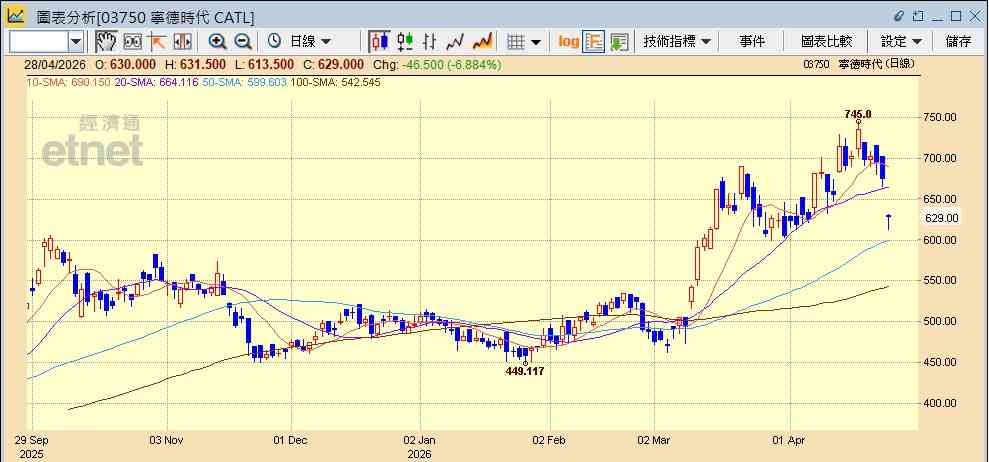Image resolution: width=989 pixels, height=462 pixels.
Task: Click the 600.00 price axis label
Action: point(942,240)
